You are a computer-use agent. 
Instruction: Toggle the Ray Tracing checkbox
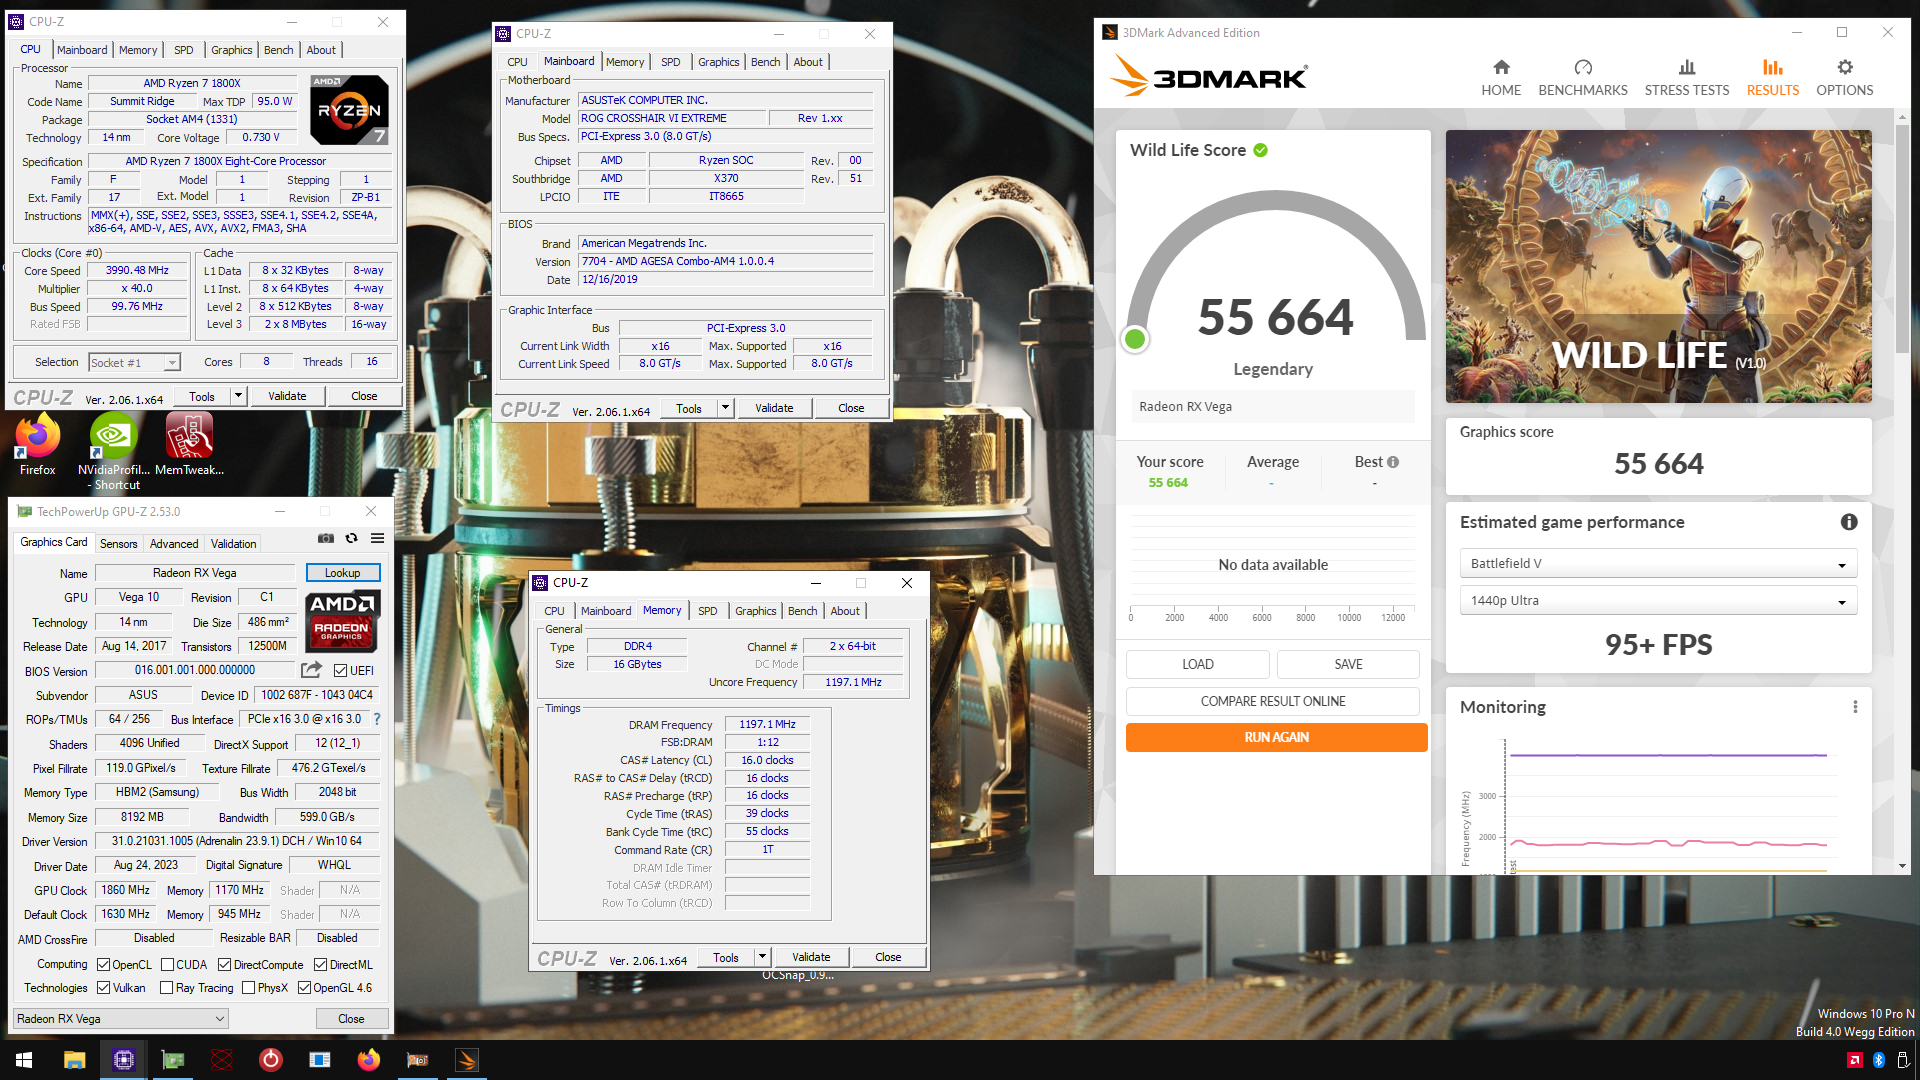(x=167, y=988)
